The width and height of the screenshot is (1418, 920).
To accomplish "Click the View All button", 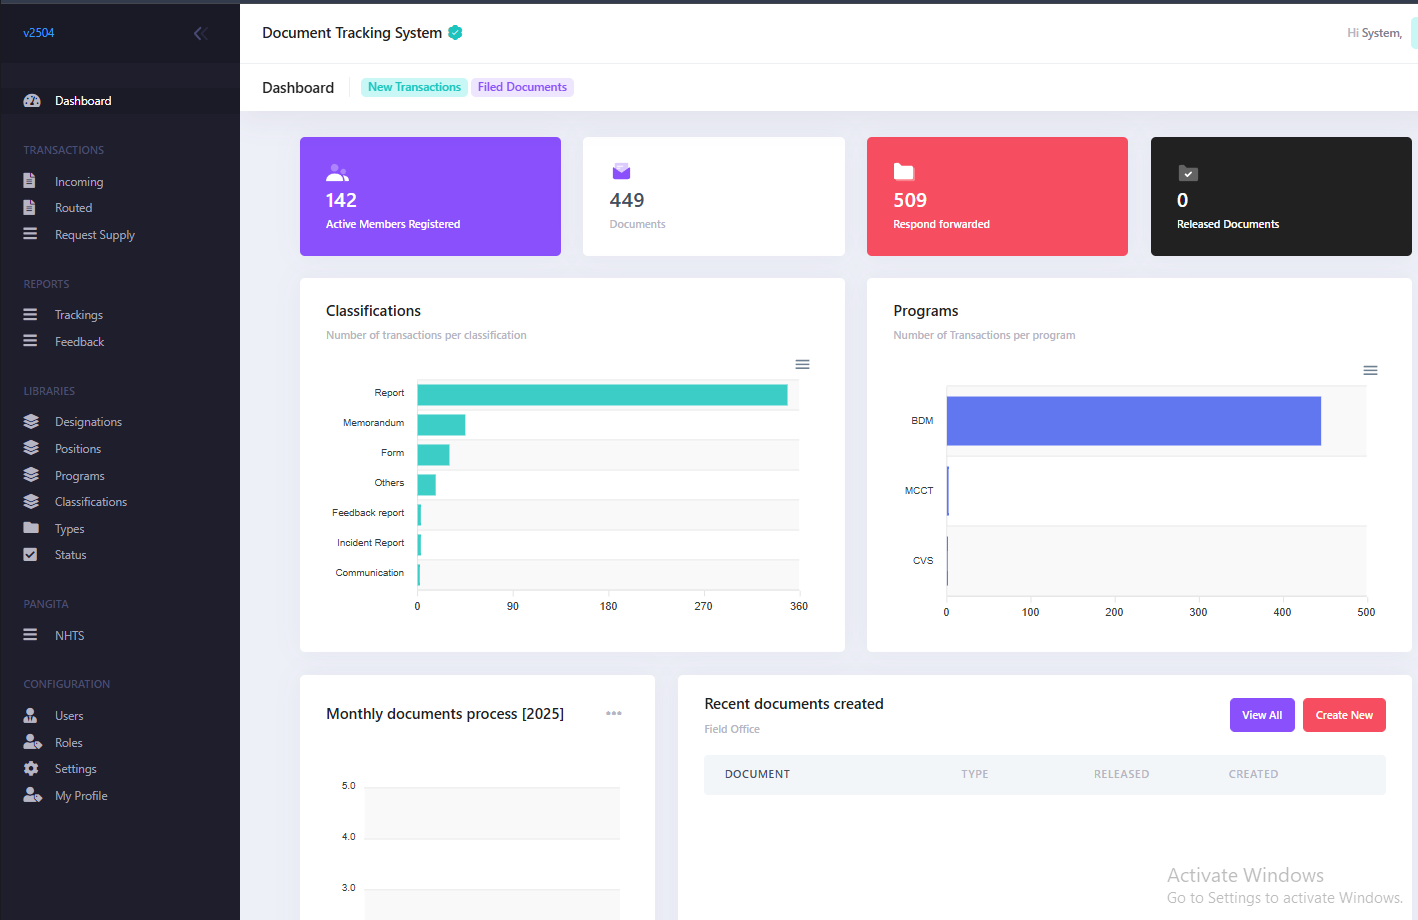I will (1262, 715).
